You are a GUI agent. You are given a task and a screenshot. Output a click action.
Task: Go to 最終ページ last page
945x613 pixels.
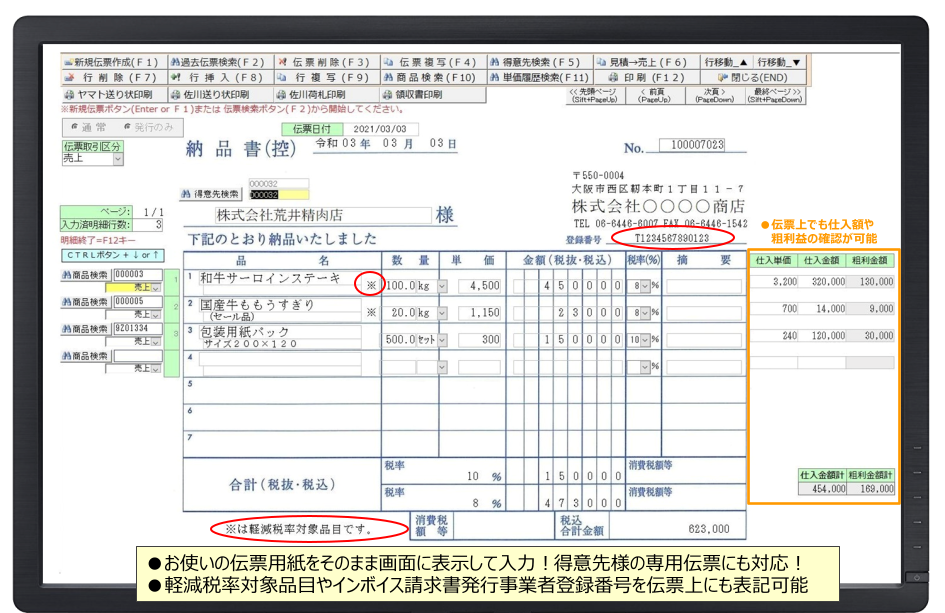point(776,96)
